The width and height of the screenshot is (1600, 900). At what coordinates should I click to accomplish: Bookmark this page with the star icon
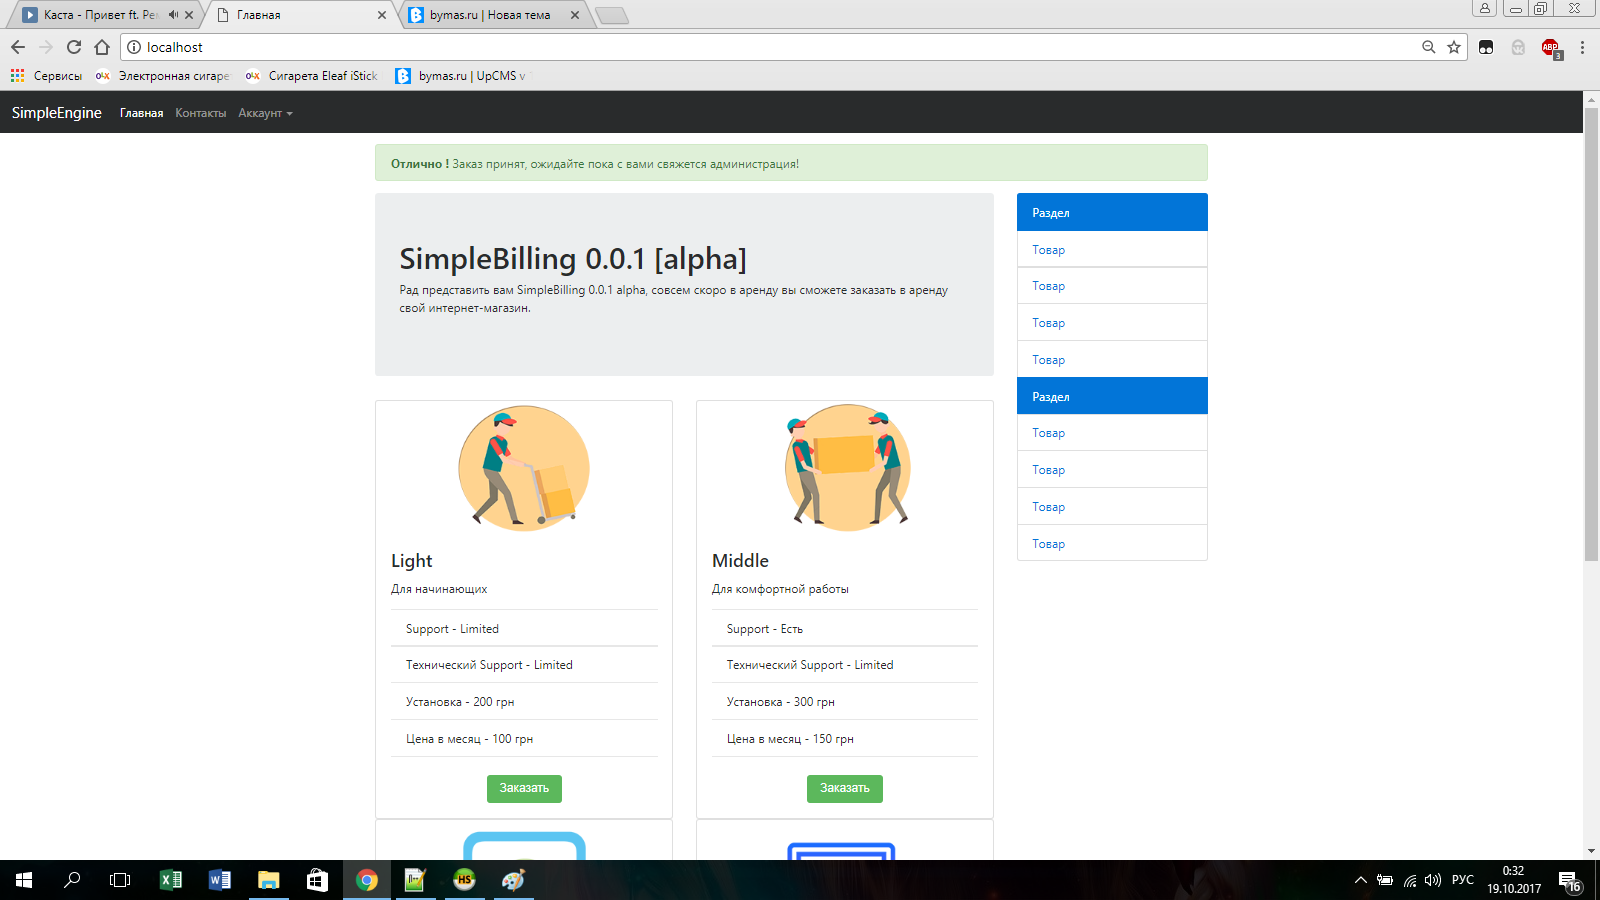1454,47
